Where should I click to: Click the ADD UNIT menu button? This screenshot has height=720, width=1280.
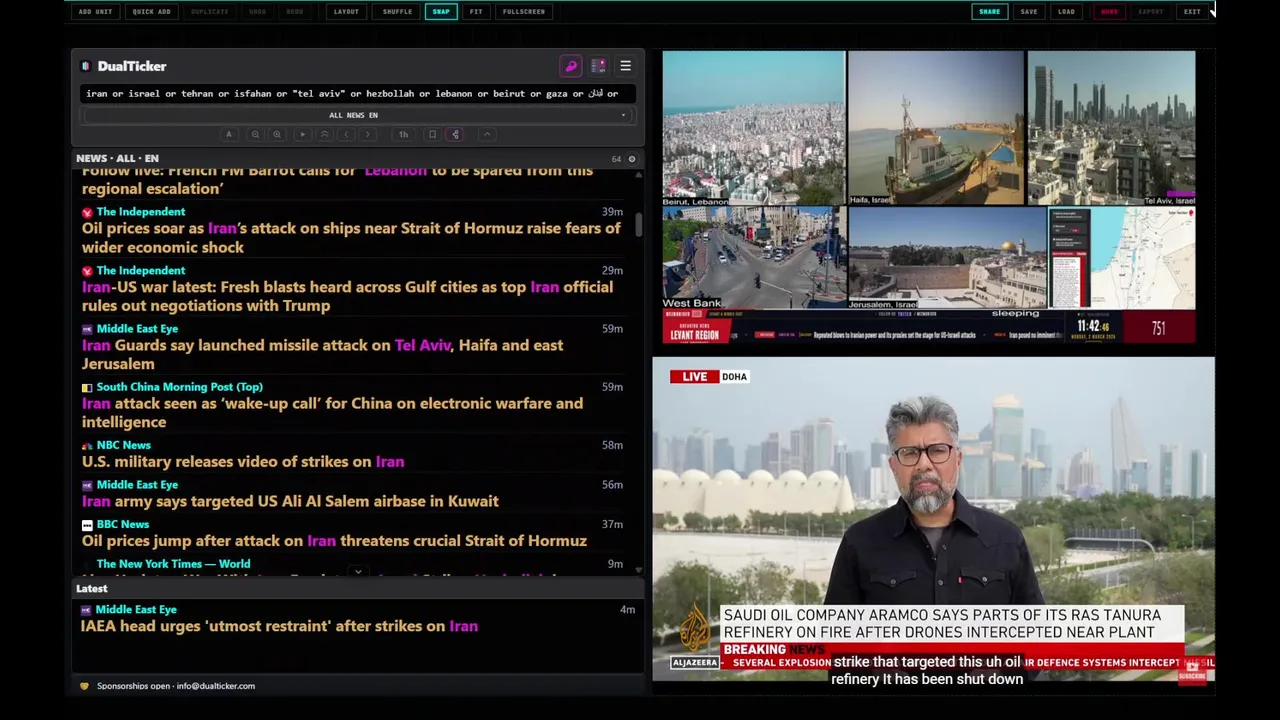[95, 12]
